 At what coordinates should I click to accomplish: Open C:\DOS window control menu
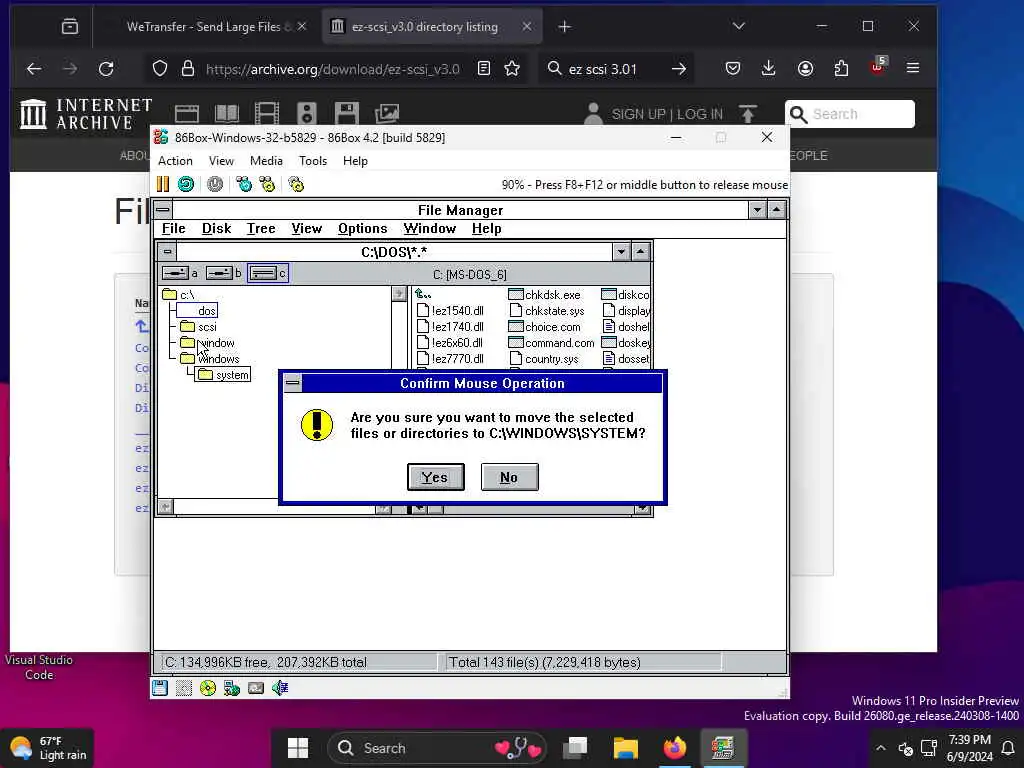168,251
